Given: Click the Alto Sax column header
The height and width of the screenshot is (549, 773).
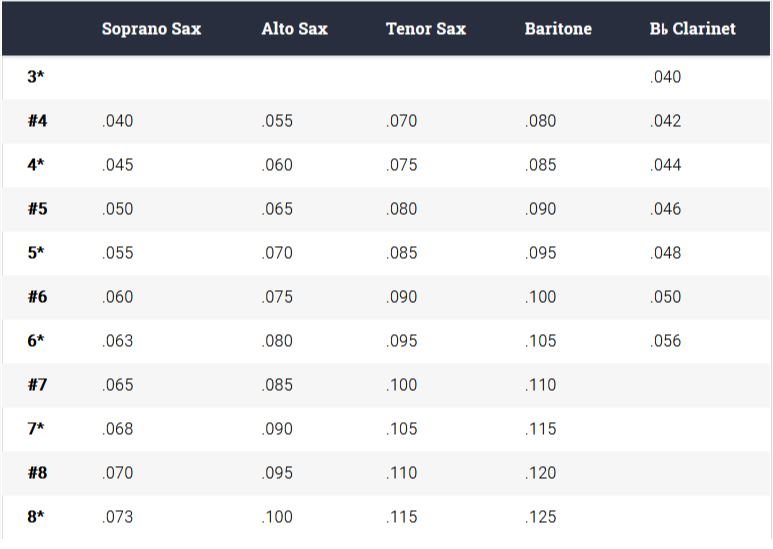Looking at the screenshot, I should coord(294,29).
